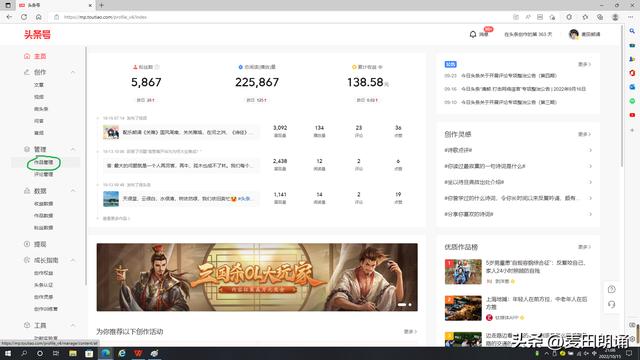Open 作品管理 in the sidebar
640x360 pixels.
(44, 162)
